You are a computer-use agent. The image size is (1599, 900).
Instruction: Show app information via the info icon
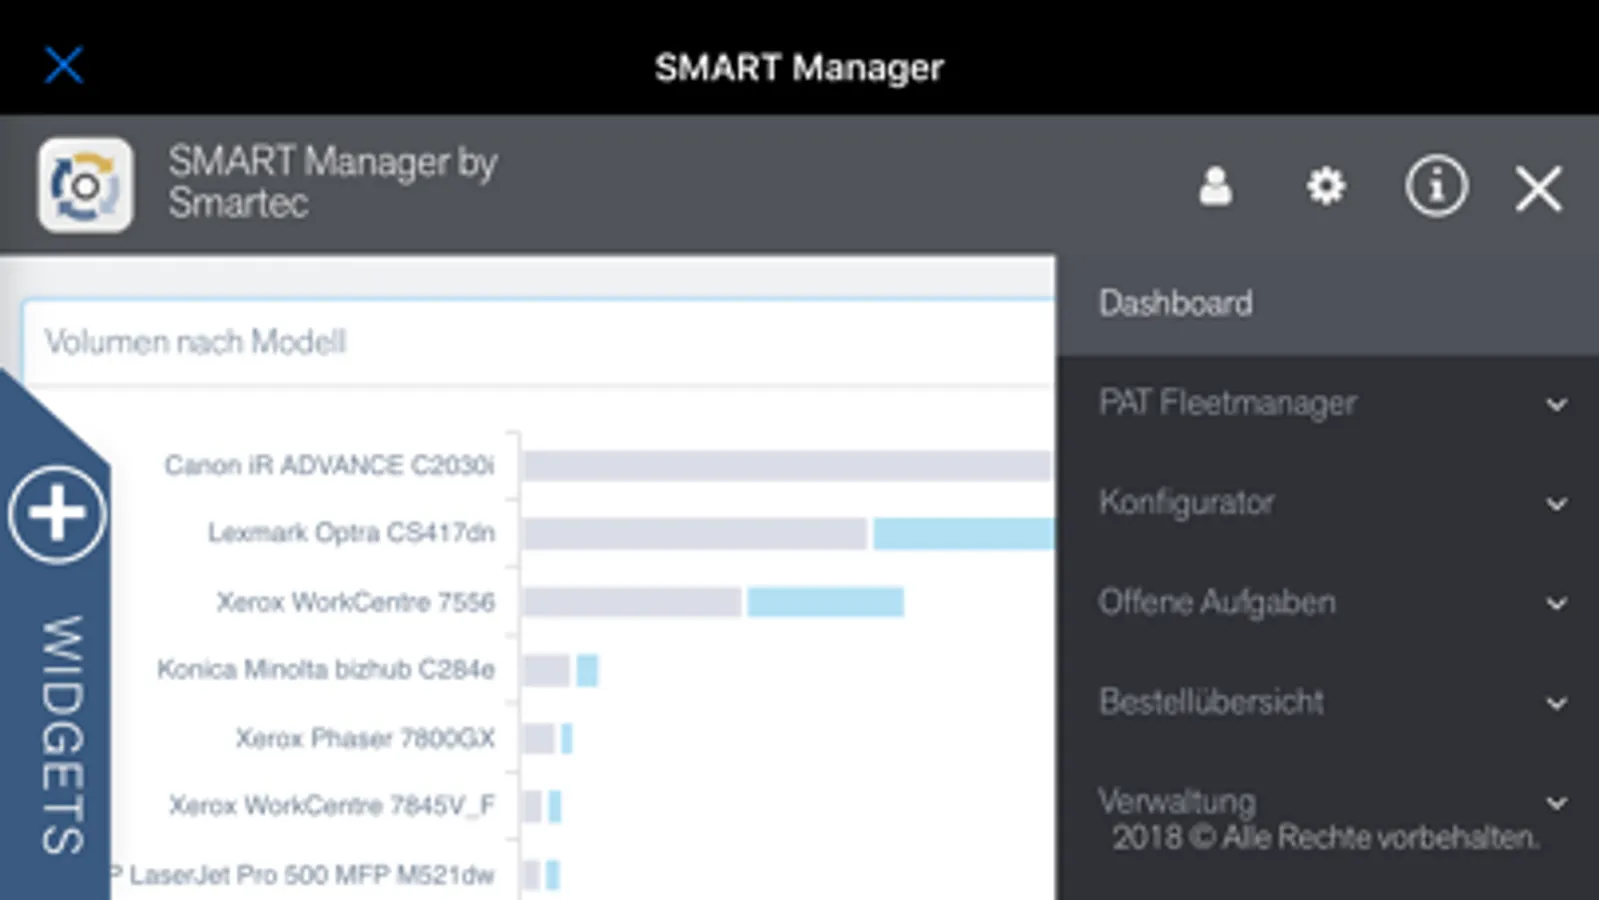[1436, 186]
